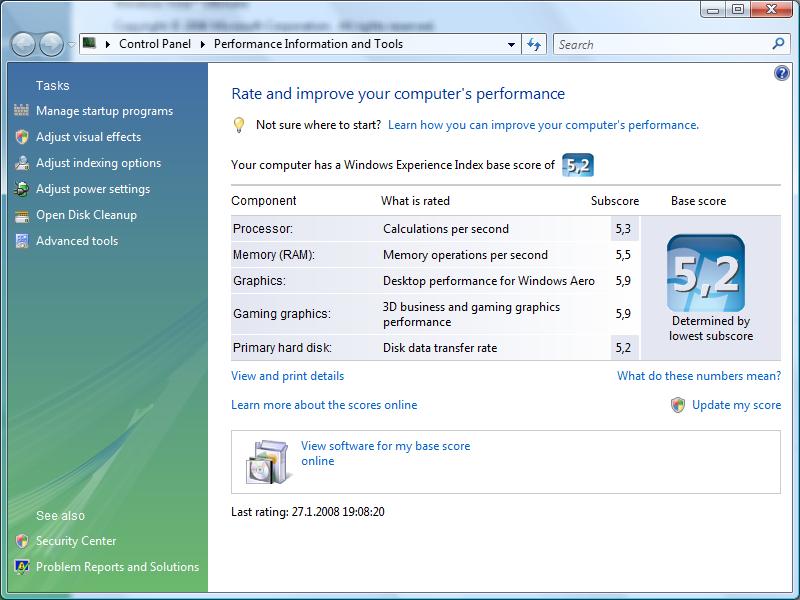Click the Memory subscore 5,5

(623, 255)
